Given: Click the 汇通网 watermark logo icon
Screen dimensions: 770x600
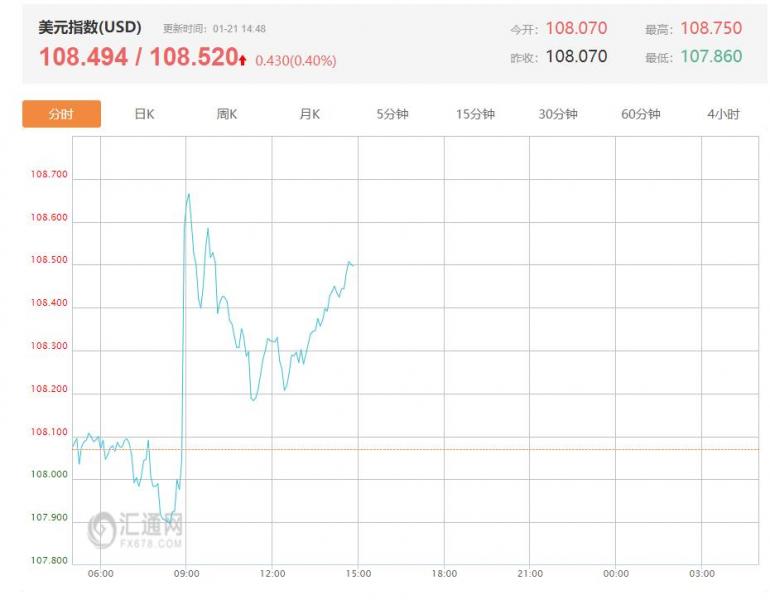Looking at the screenshot, I should [102, 529].
